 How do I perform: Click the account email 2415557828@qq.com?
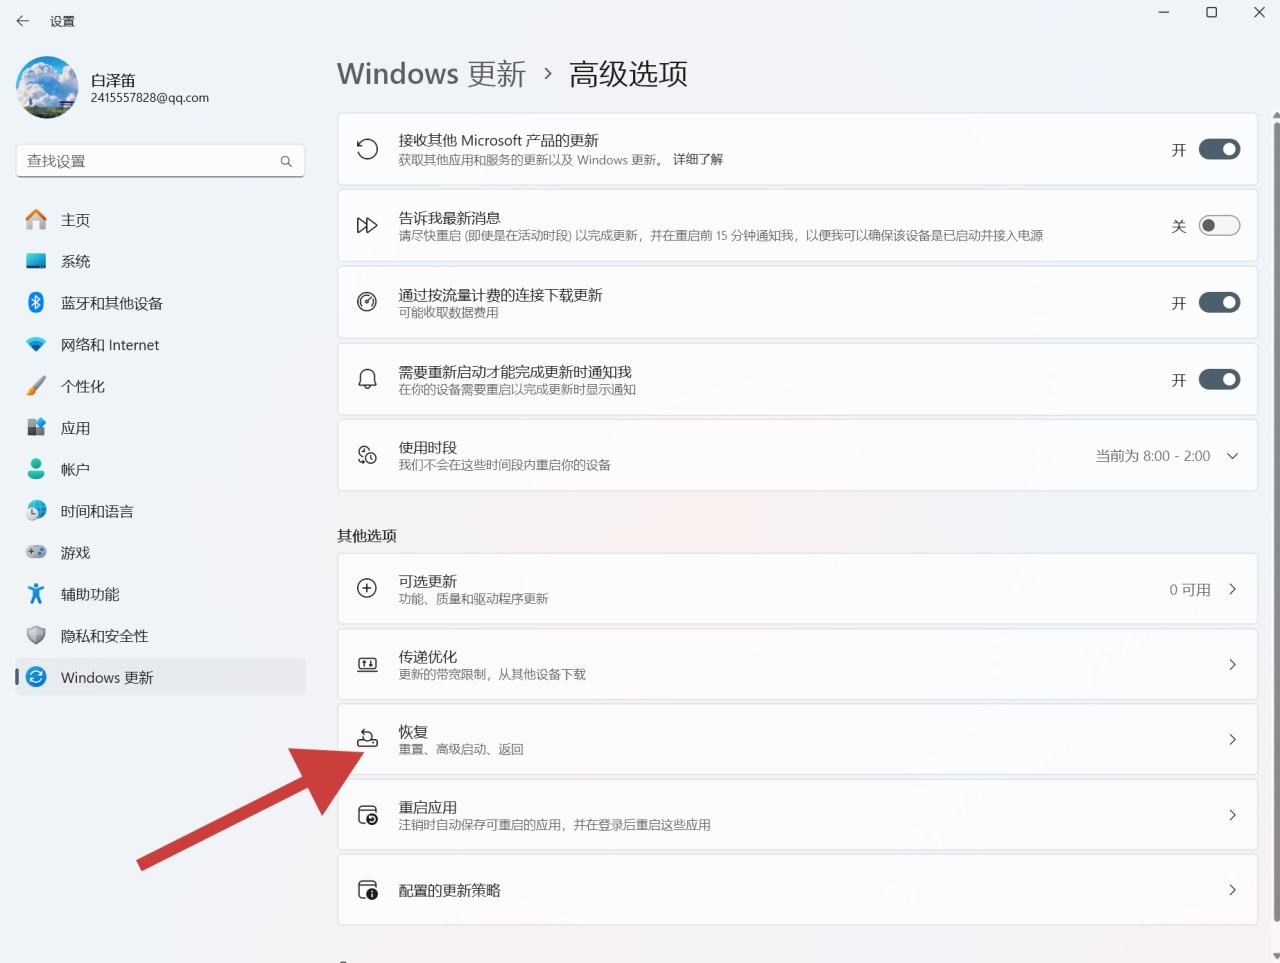click(x=150, y=98)
